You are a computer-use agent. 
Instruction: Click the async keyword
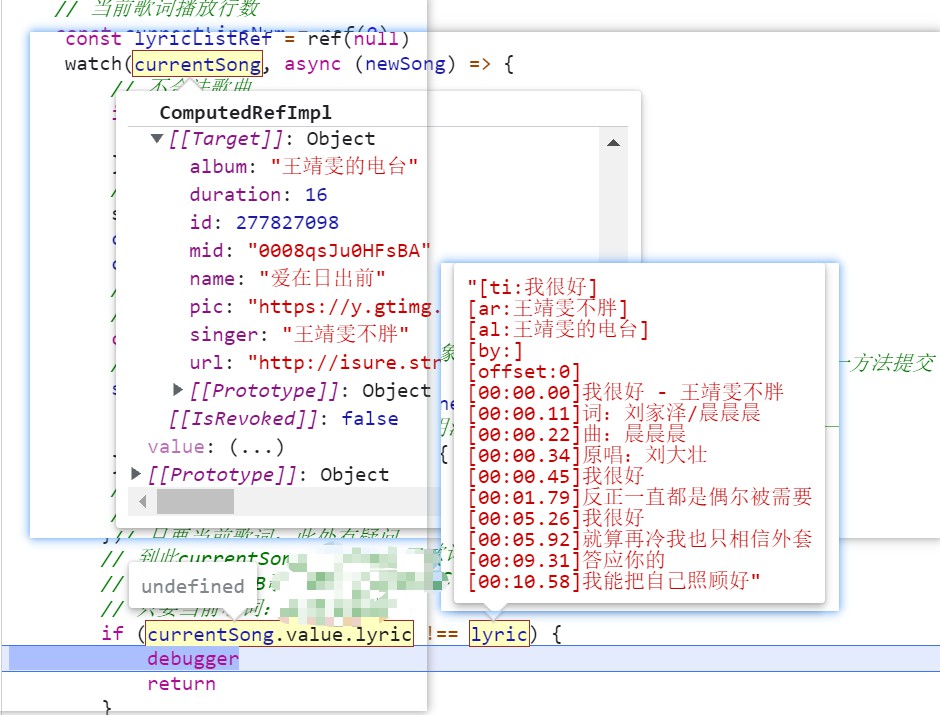click(x=313, y=64)
